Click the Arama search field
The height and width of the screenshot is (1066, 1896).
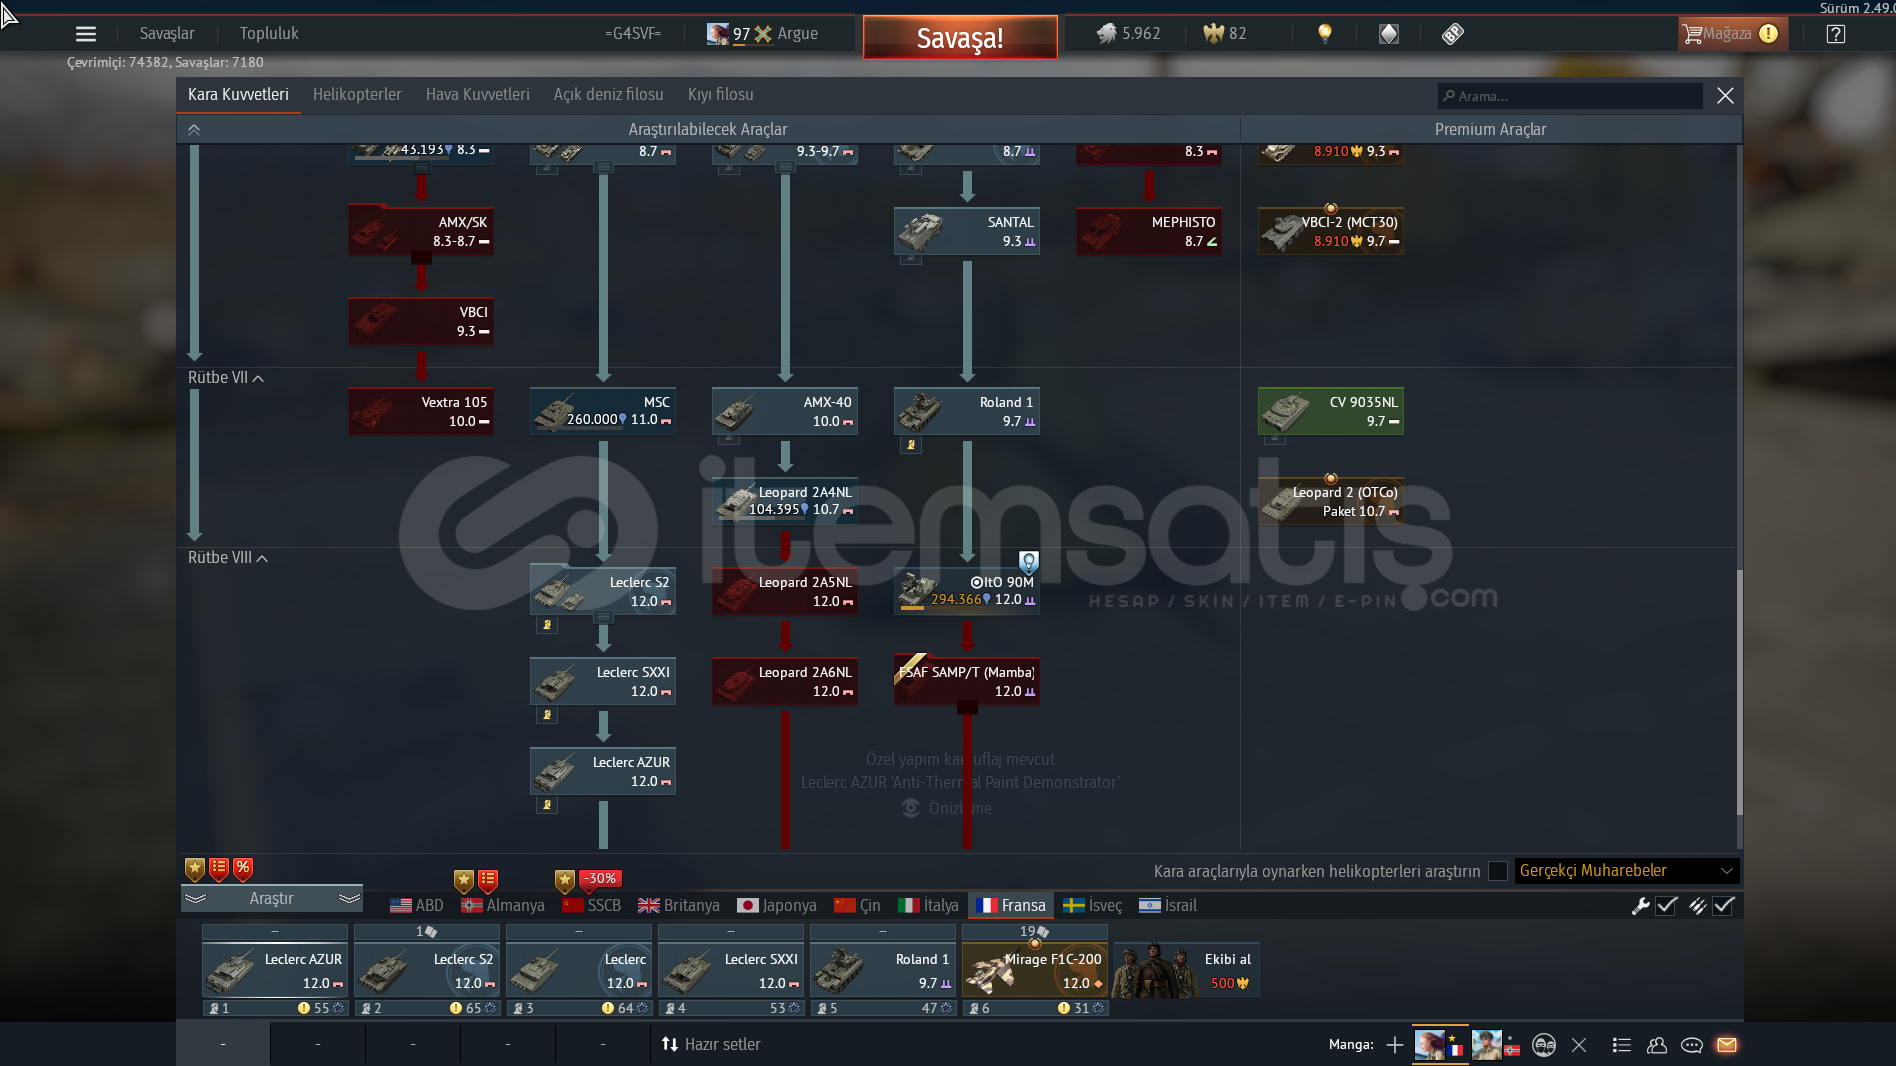[x=1570, y=96]
